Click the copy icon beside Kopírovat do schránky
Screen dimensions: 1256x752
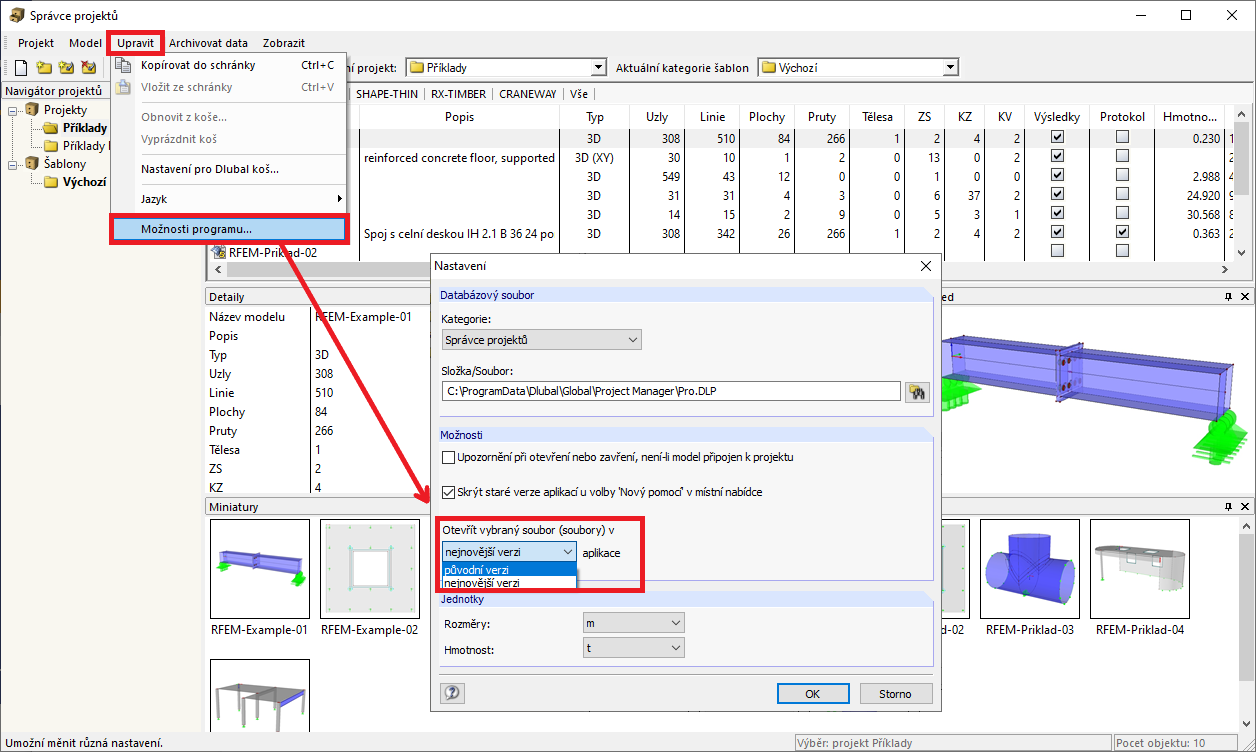click(122, 63)
